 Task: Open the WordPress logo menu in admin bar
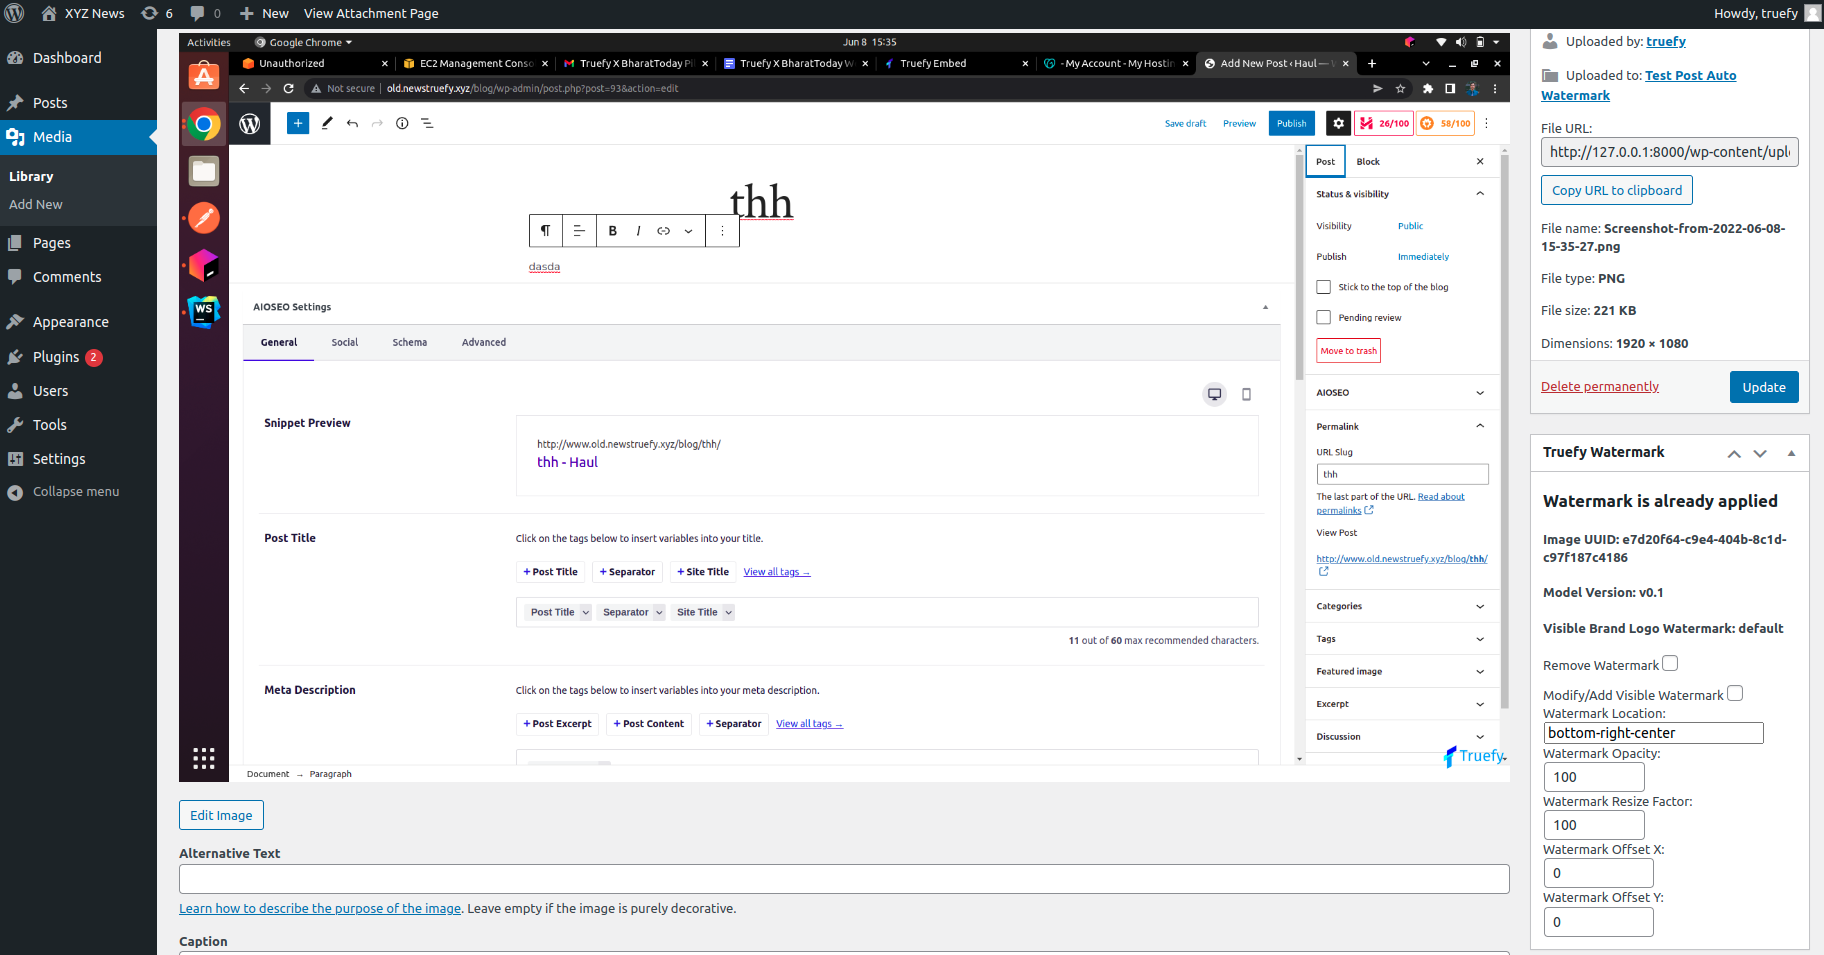coord(15,13)
